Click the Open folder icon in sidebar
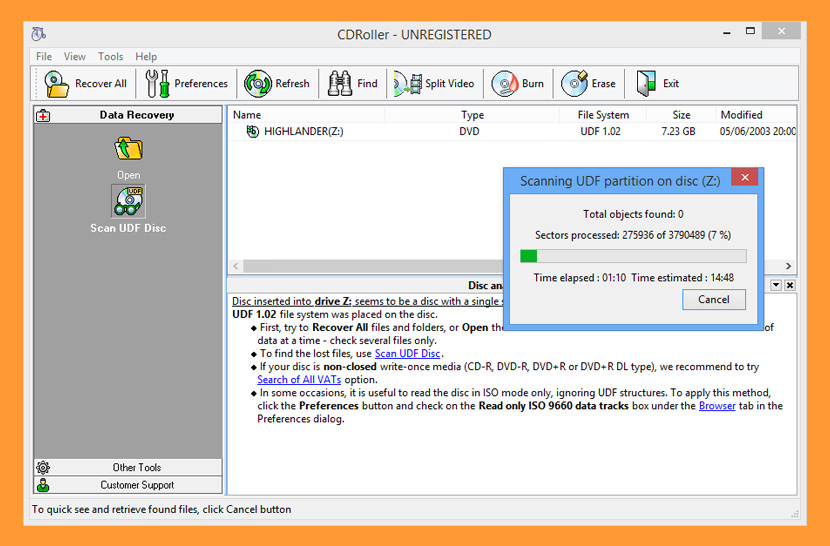The width and height of the screenshot is (830, 546). 129,149
